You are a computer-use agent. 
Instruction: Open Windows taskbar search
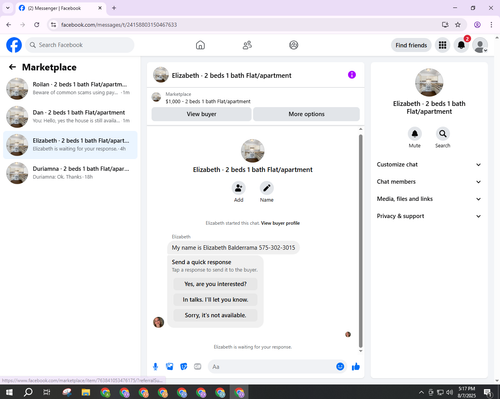28,392
